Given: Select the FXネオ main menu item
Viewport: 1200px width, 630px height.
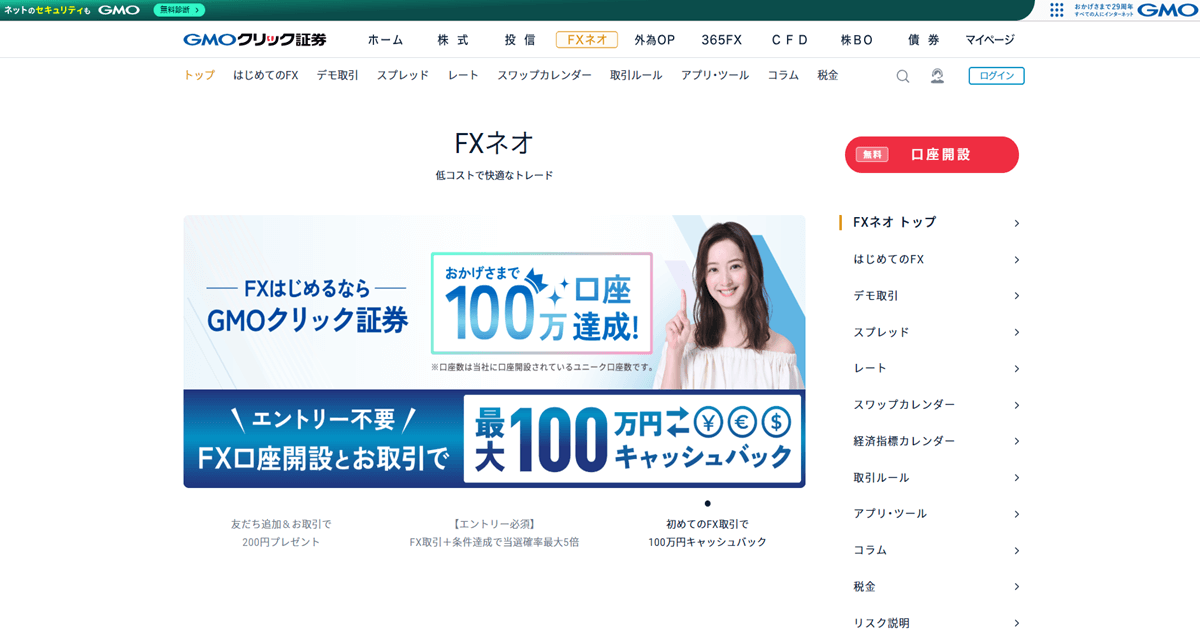Looking at the screenshot, I should coord(587,40).
